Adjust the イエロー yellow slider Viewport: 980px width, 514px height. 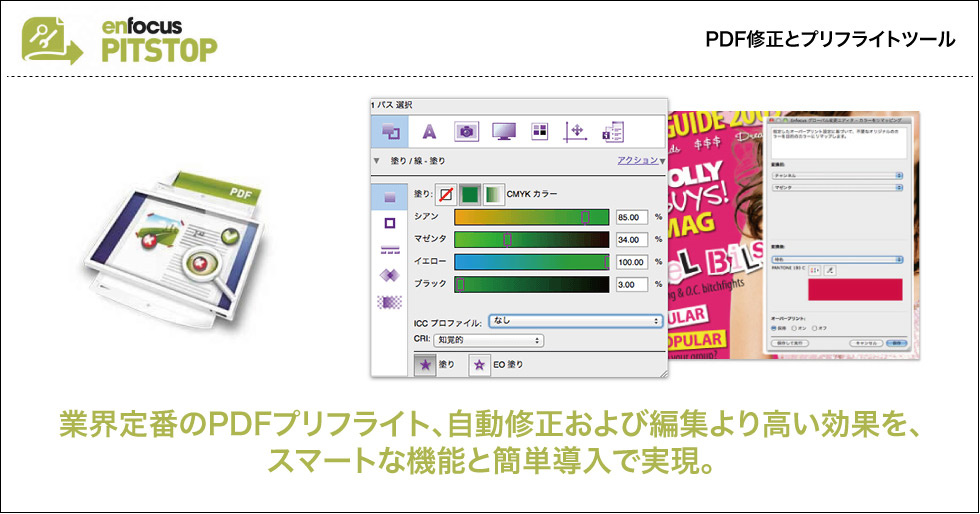531,262
